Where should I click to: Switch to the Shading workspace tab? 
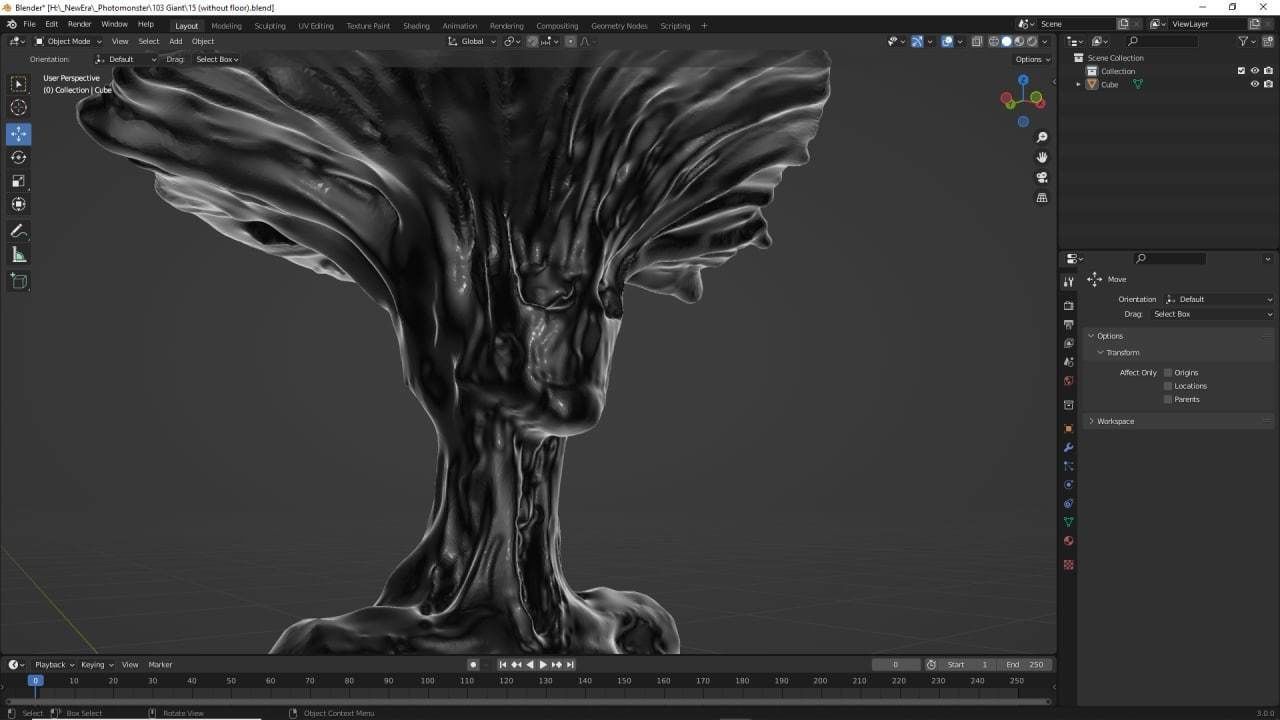(416, 26)
